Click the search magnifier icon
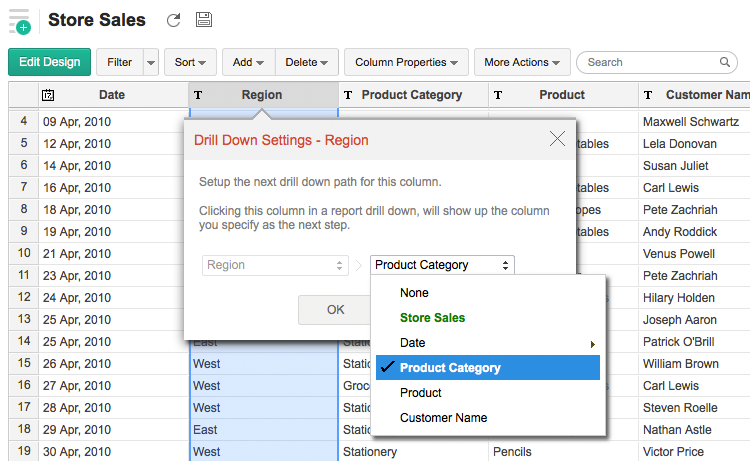The height and width of the screenshot is (461, 750). 726,62
